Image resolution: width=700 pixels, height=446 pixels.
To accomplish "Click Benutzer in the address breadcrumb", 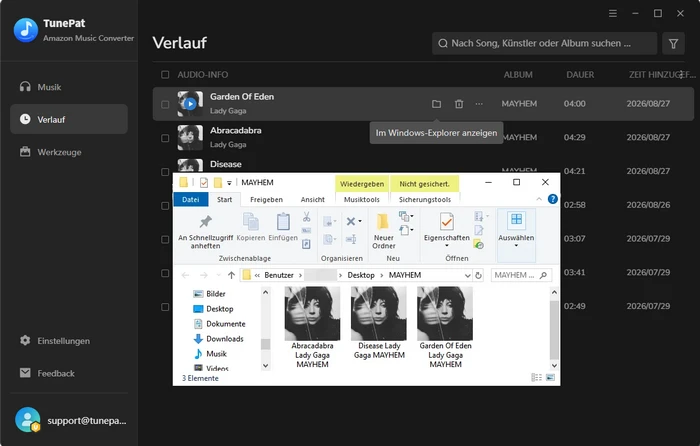I will 279,275.
